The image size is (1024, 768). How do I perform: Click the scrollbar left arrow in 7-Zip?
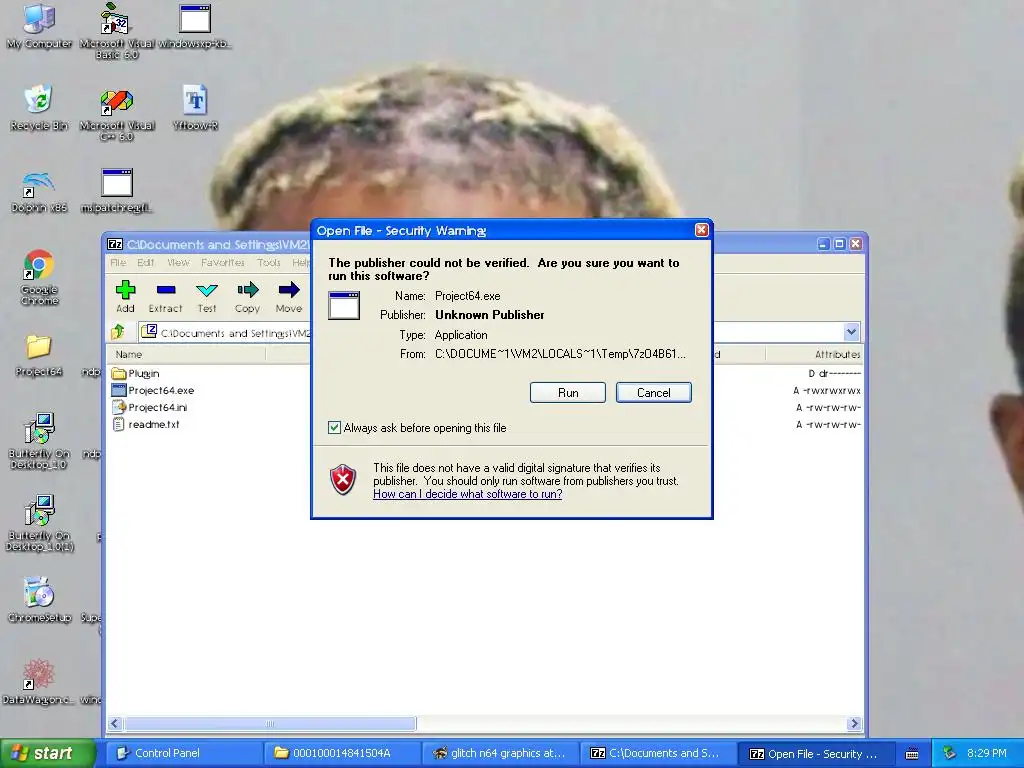coord(115,724)
